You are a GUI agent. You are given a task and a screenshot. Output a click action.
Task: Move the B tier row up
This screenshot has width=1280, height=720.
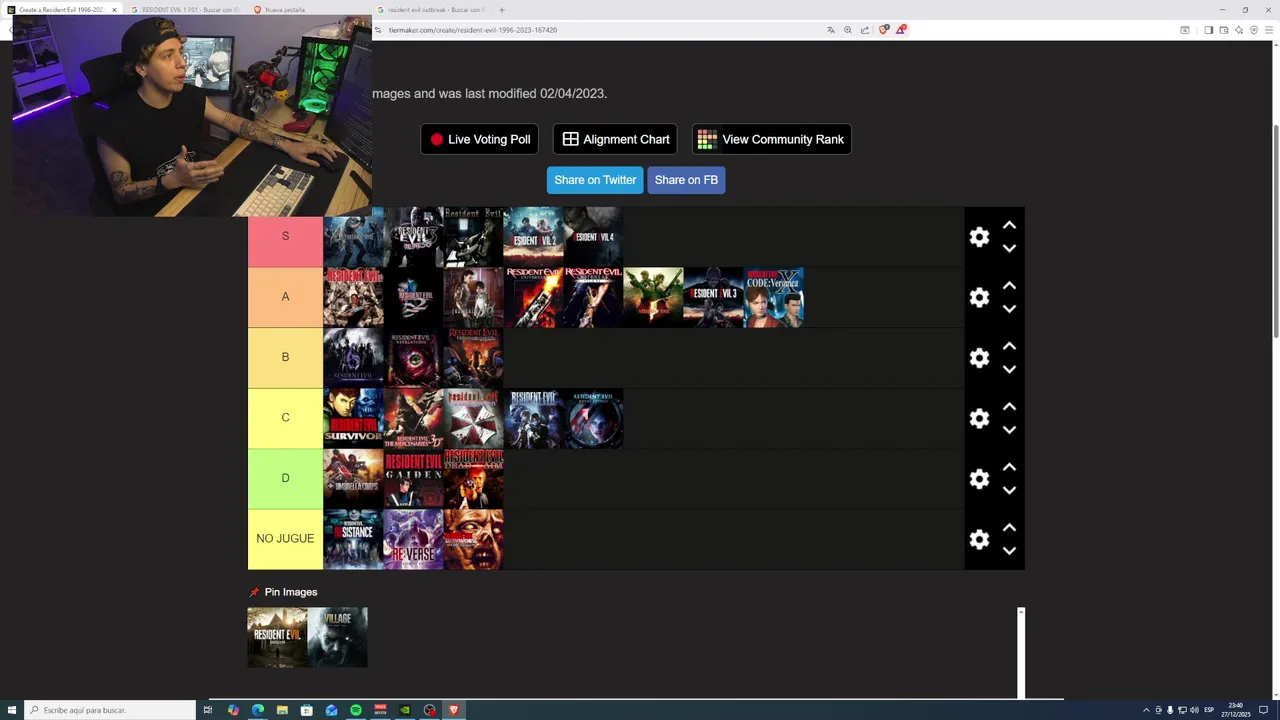[x=1009, y=346]
